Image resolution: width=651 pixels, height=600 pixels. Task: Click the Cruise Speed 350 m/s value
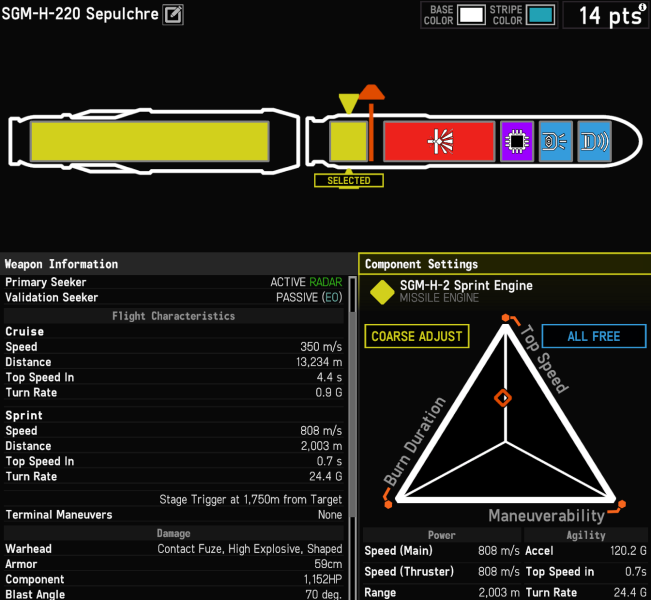(321, 347)
